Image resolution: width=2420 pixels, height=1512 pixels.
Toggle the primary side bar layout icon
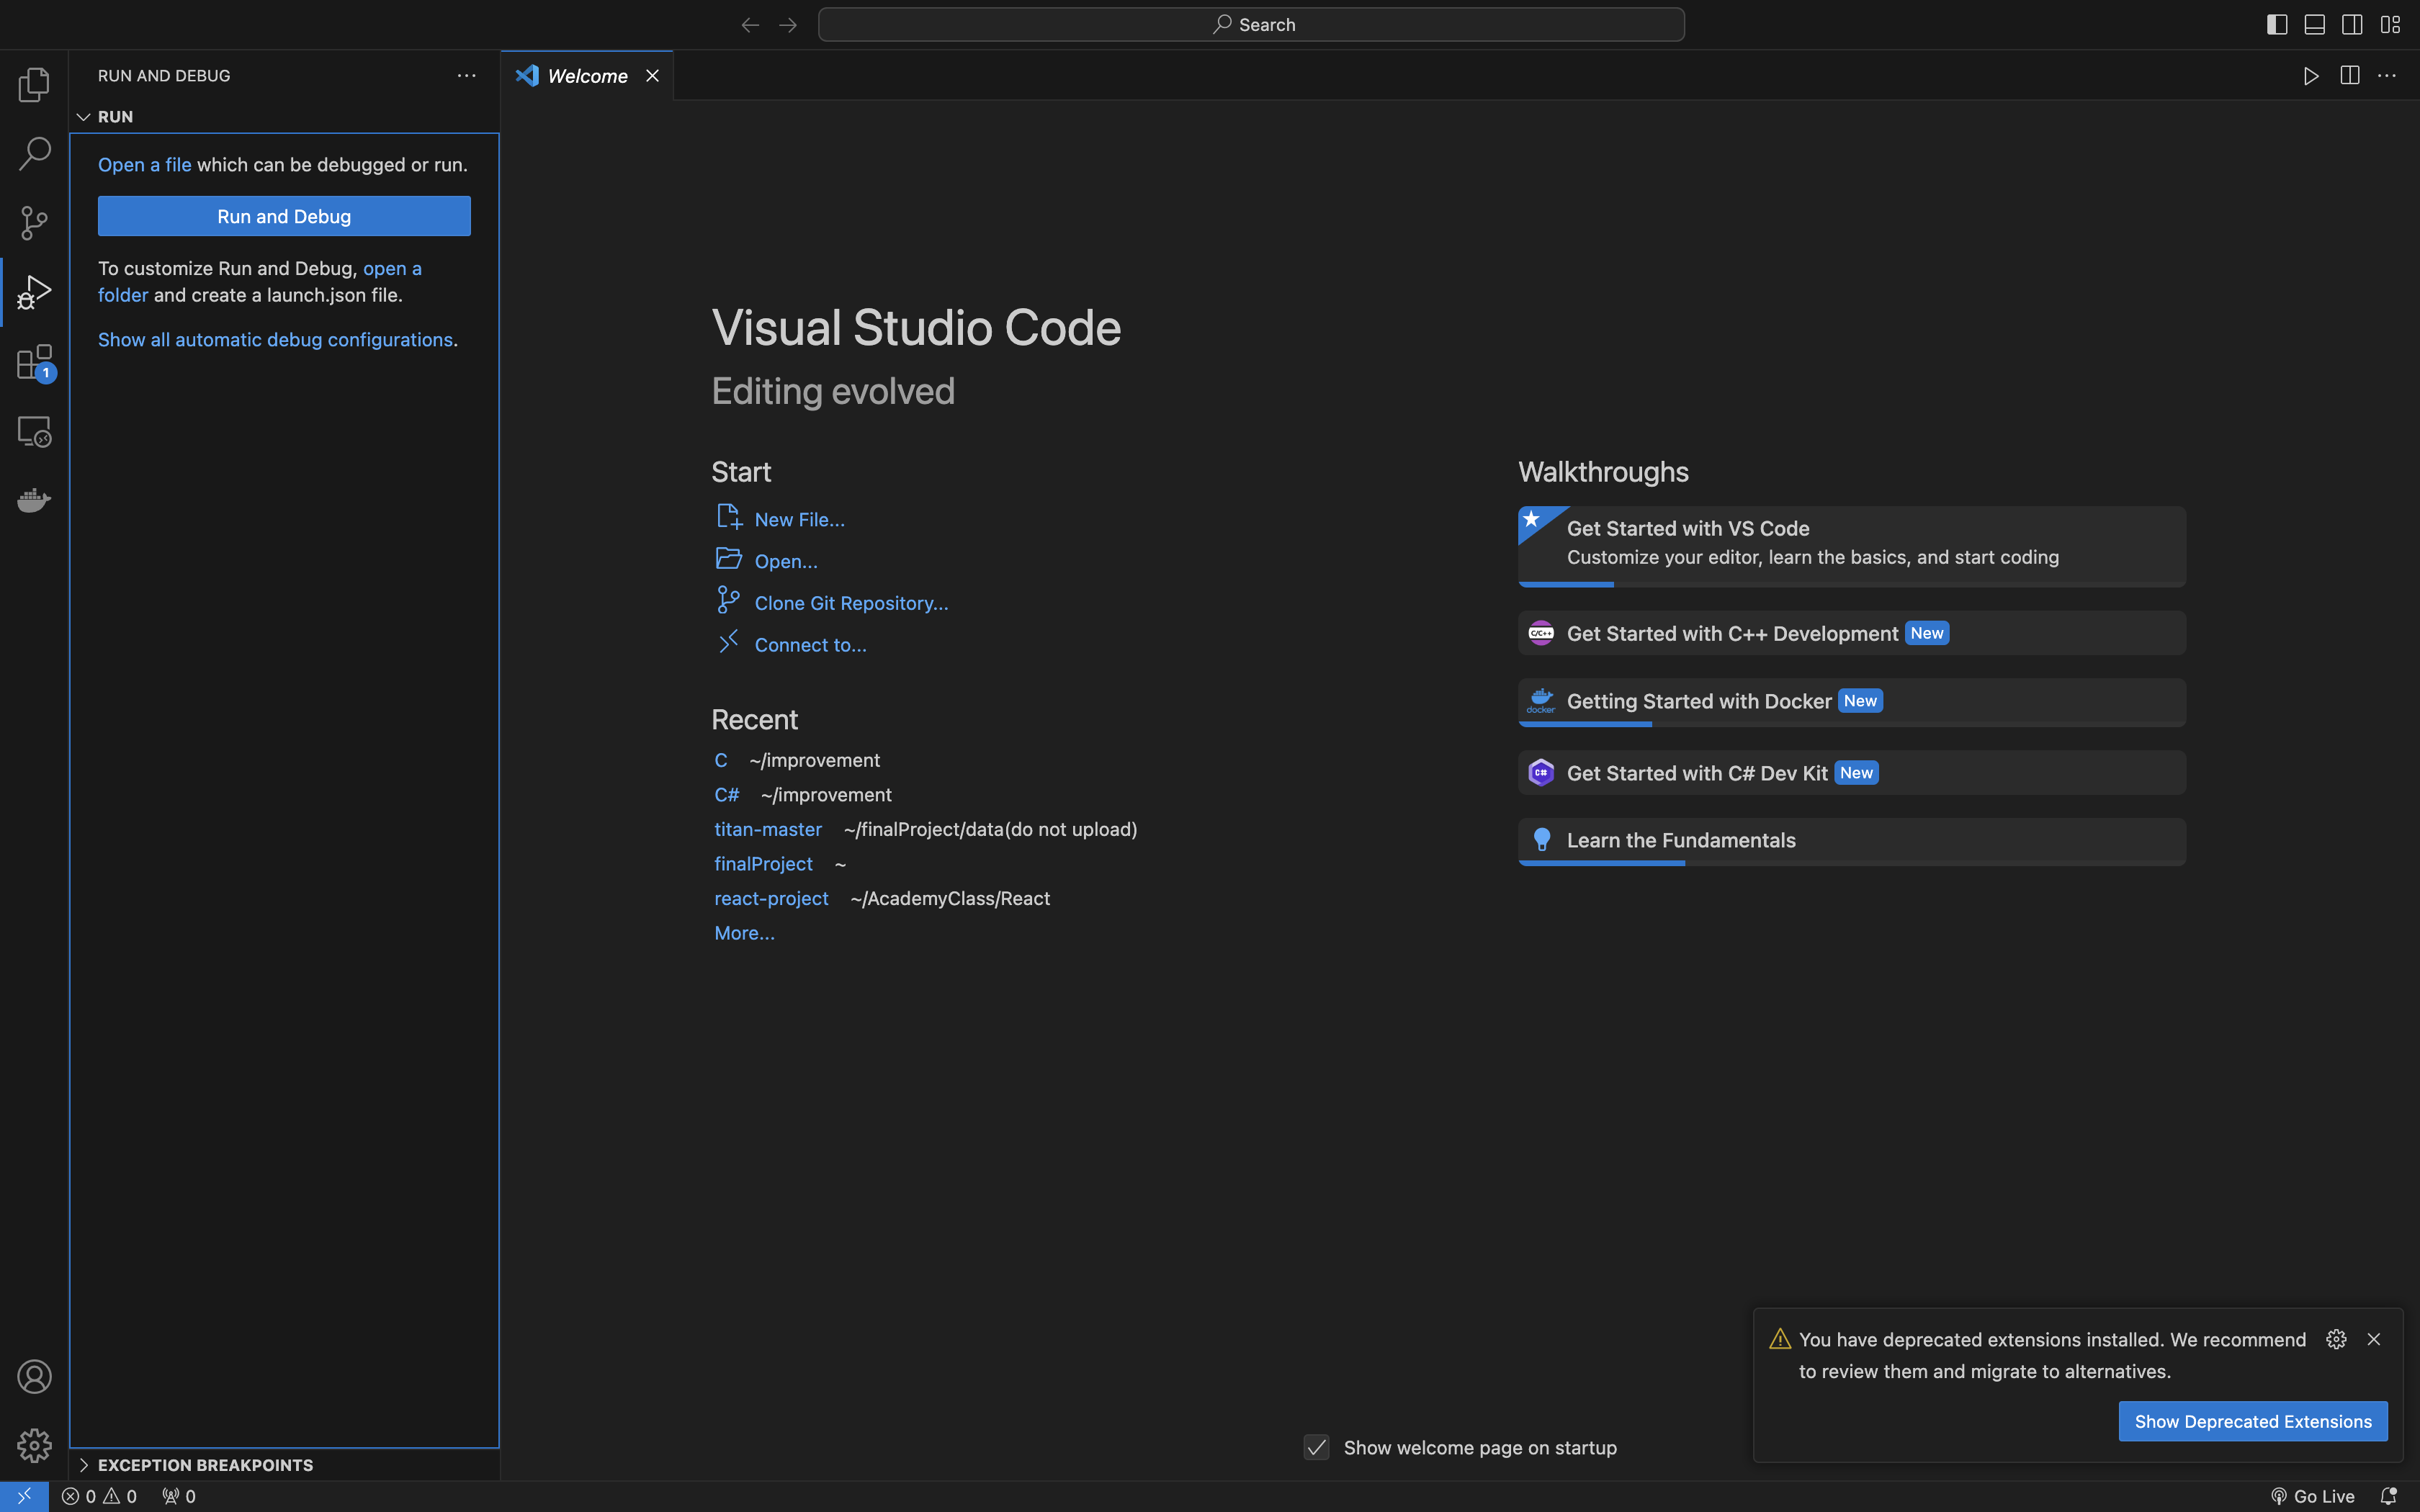(2277, 25)
